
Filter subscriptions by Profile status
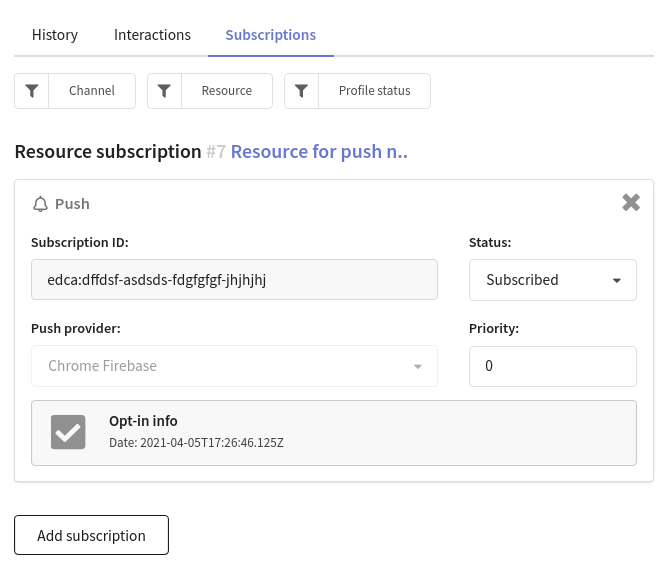tap(374, 91)
